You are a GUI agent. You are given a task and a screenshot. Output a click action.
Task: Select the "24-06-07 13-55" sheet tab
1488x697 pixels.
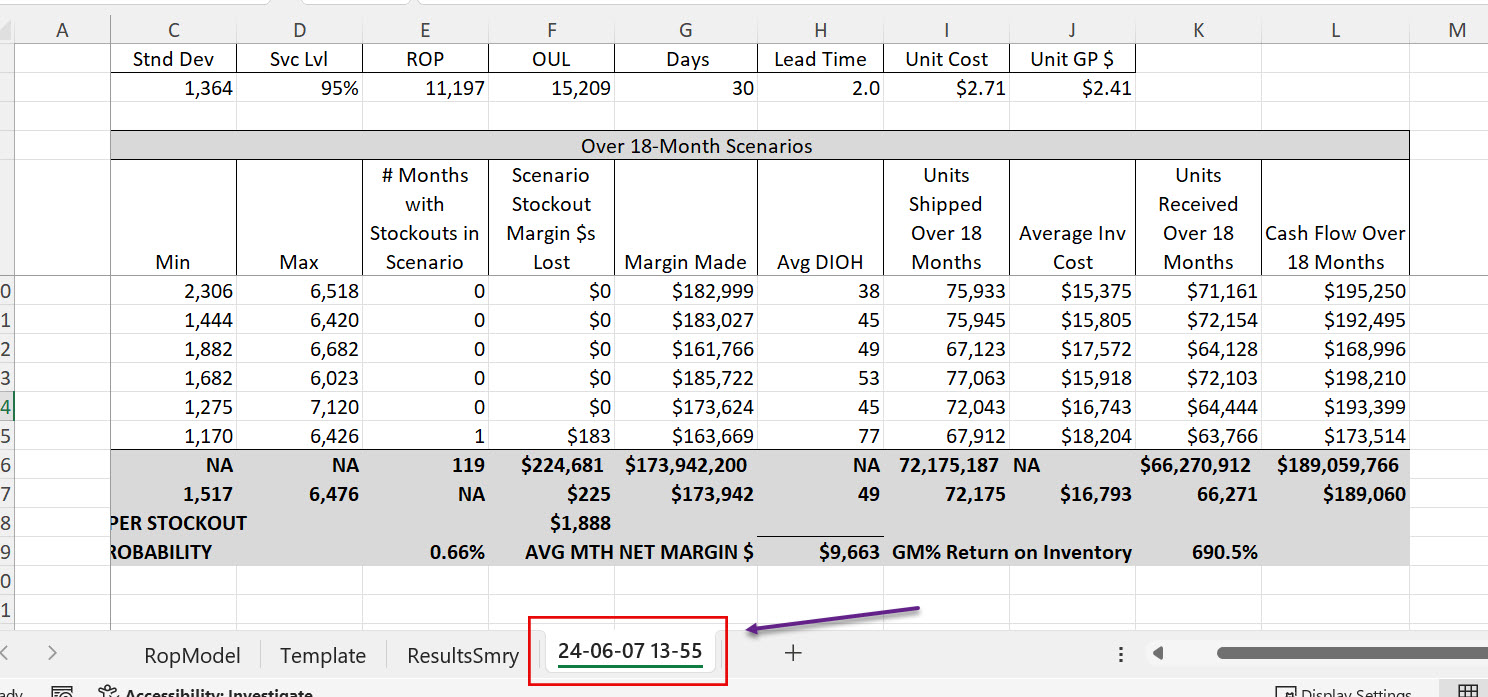tap(629, 650)
